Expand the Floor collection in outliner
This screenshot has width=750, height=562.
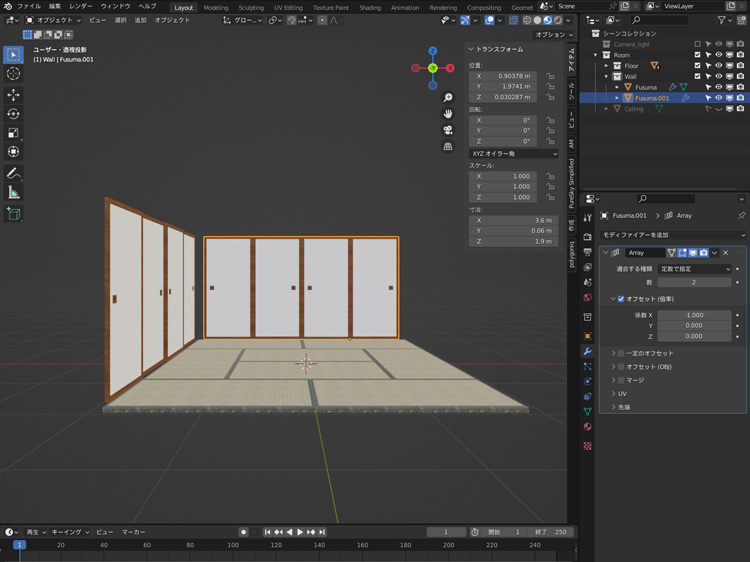pos(606,66)
